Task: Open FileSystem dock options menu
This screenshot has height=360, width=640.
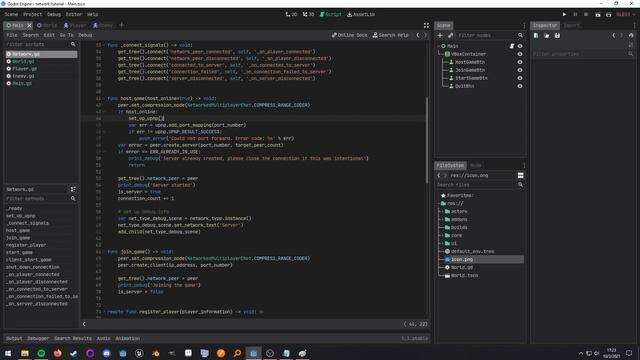Action: 524,165
